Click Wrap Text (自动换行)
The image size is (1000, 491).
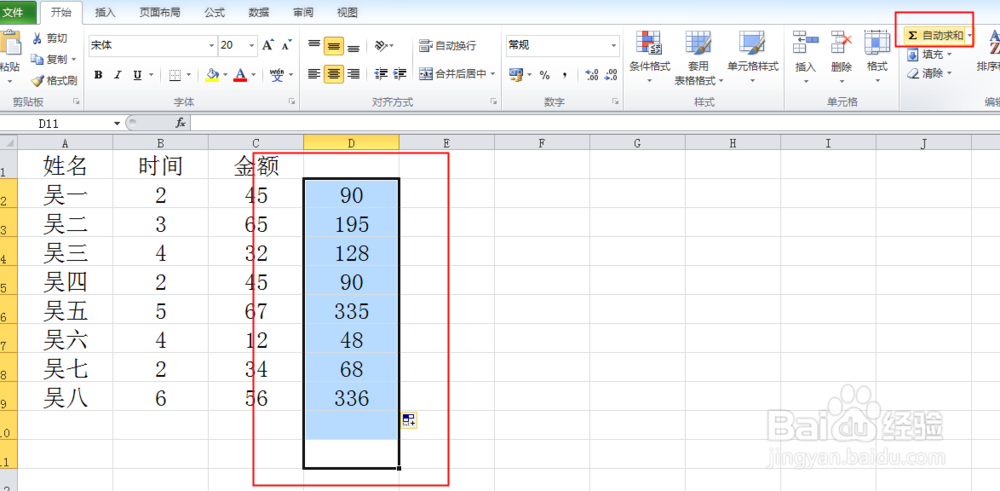(x=447, y=45)
